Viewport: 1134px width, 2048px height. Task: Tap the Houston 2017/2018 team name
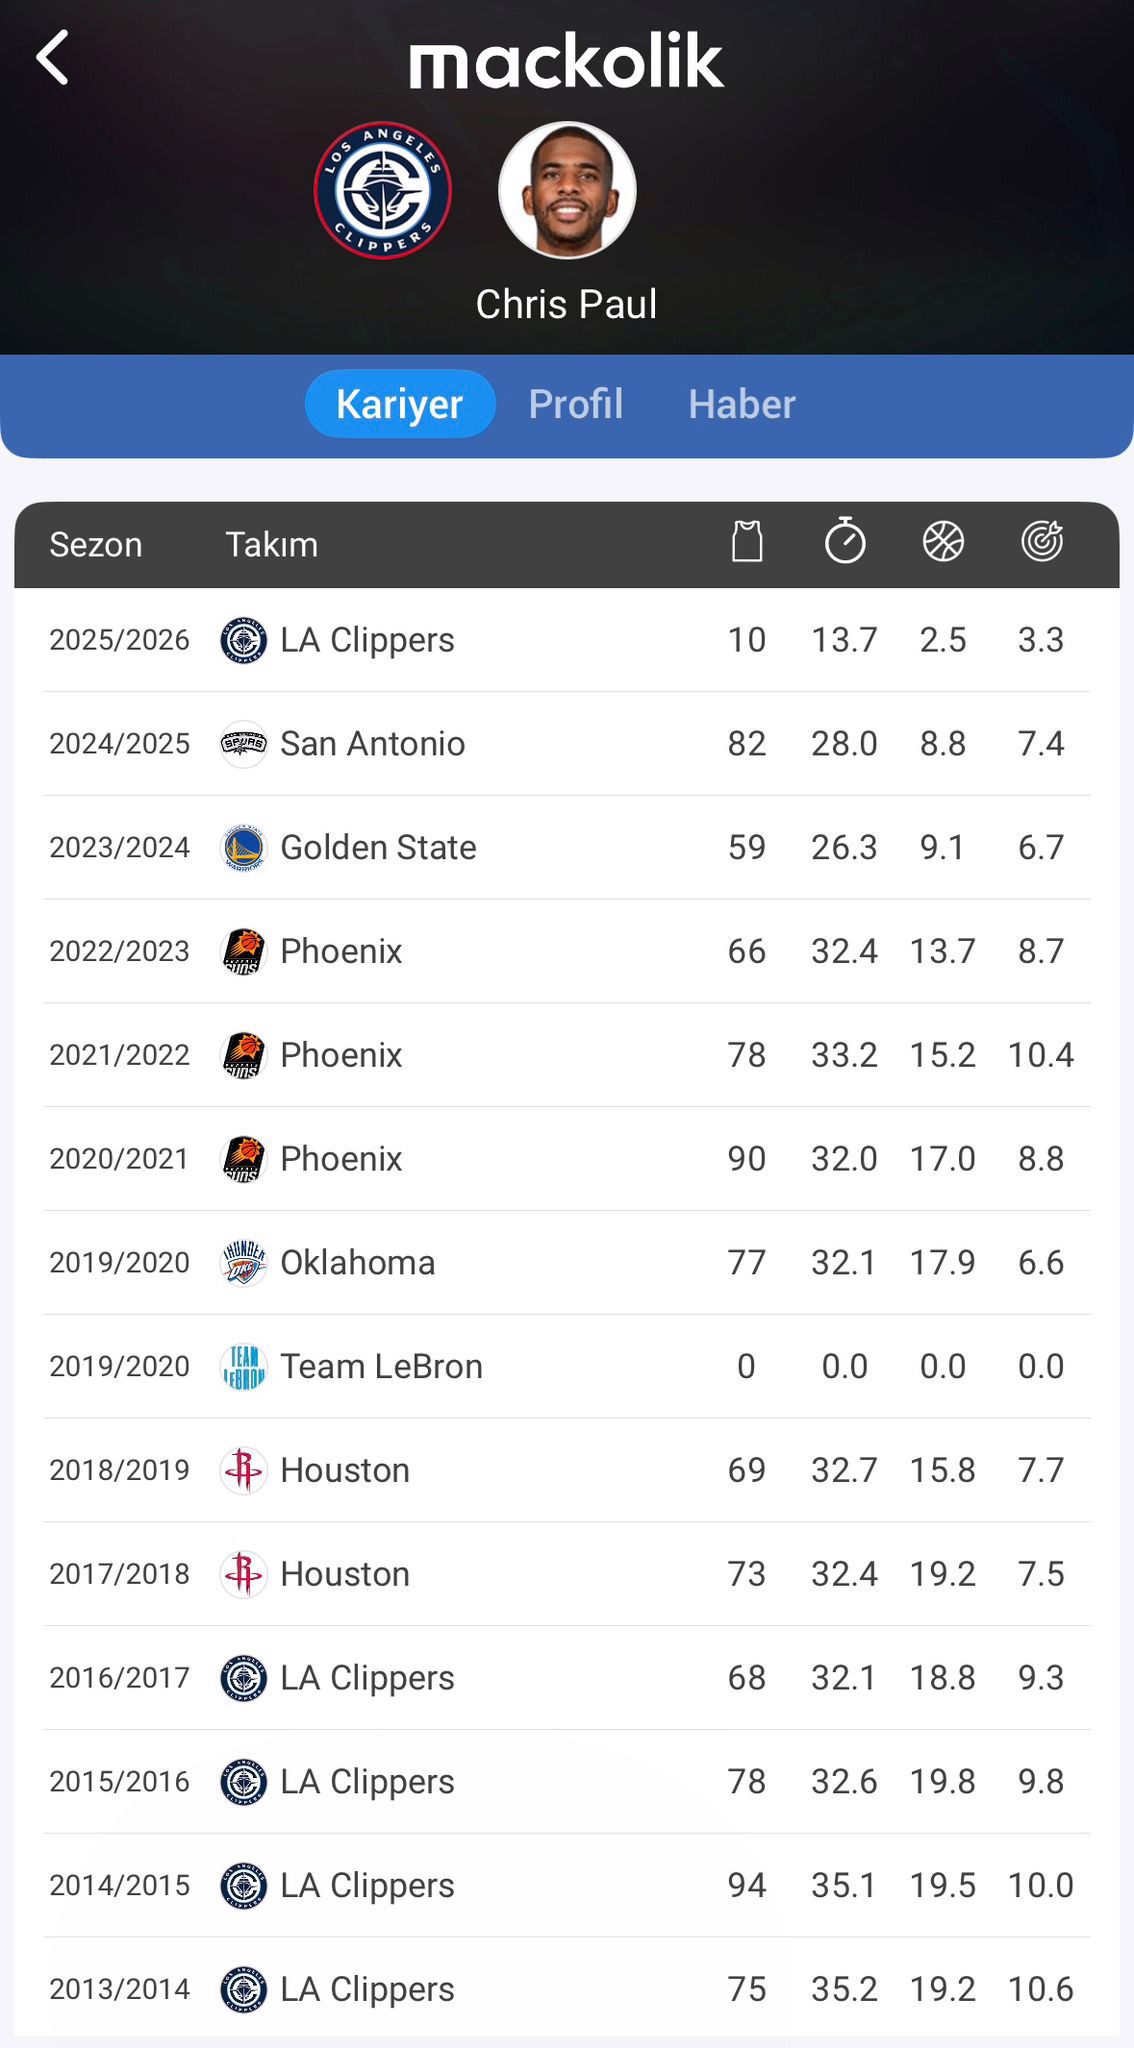(x=345, y=1574)
